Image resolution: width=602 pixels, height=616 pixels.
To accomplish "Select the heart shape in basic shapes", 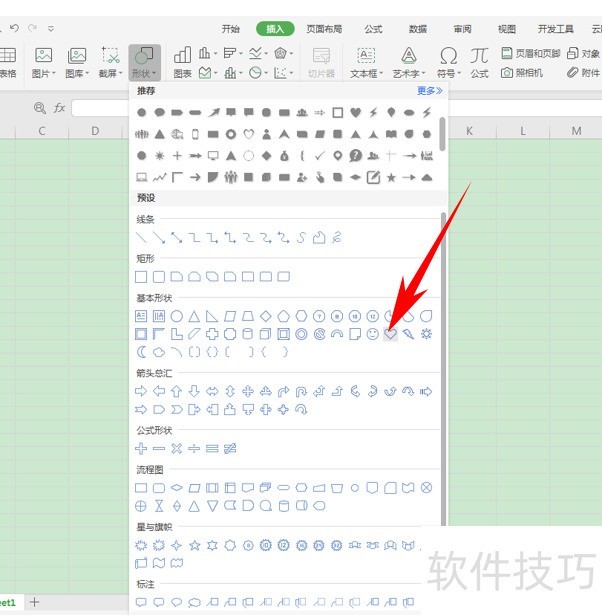I will point(390,334).
